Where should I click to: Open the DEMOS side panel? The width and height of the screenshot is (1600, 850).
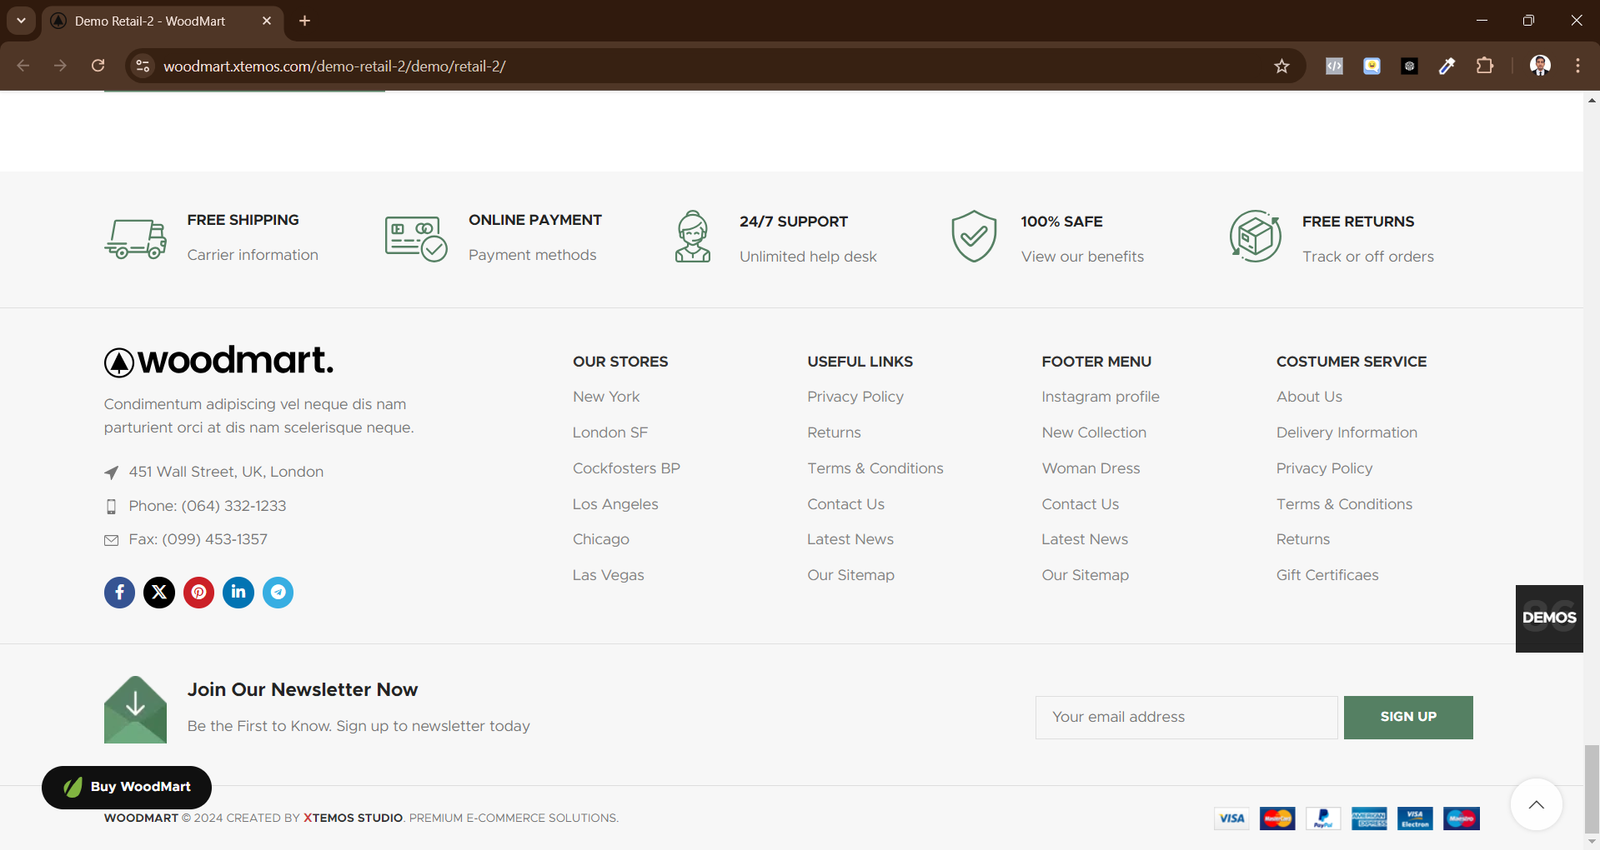(x=1549, y=618)
